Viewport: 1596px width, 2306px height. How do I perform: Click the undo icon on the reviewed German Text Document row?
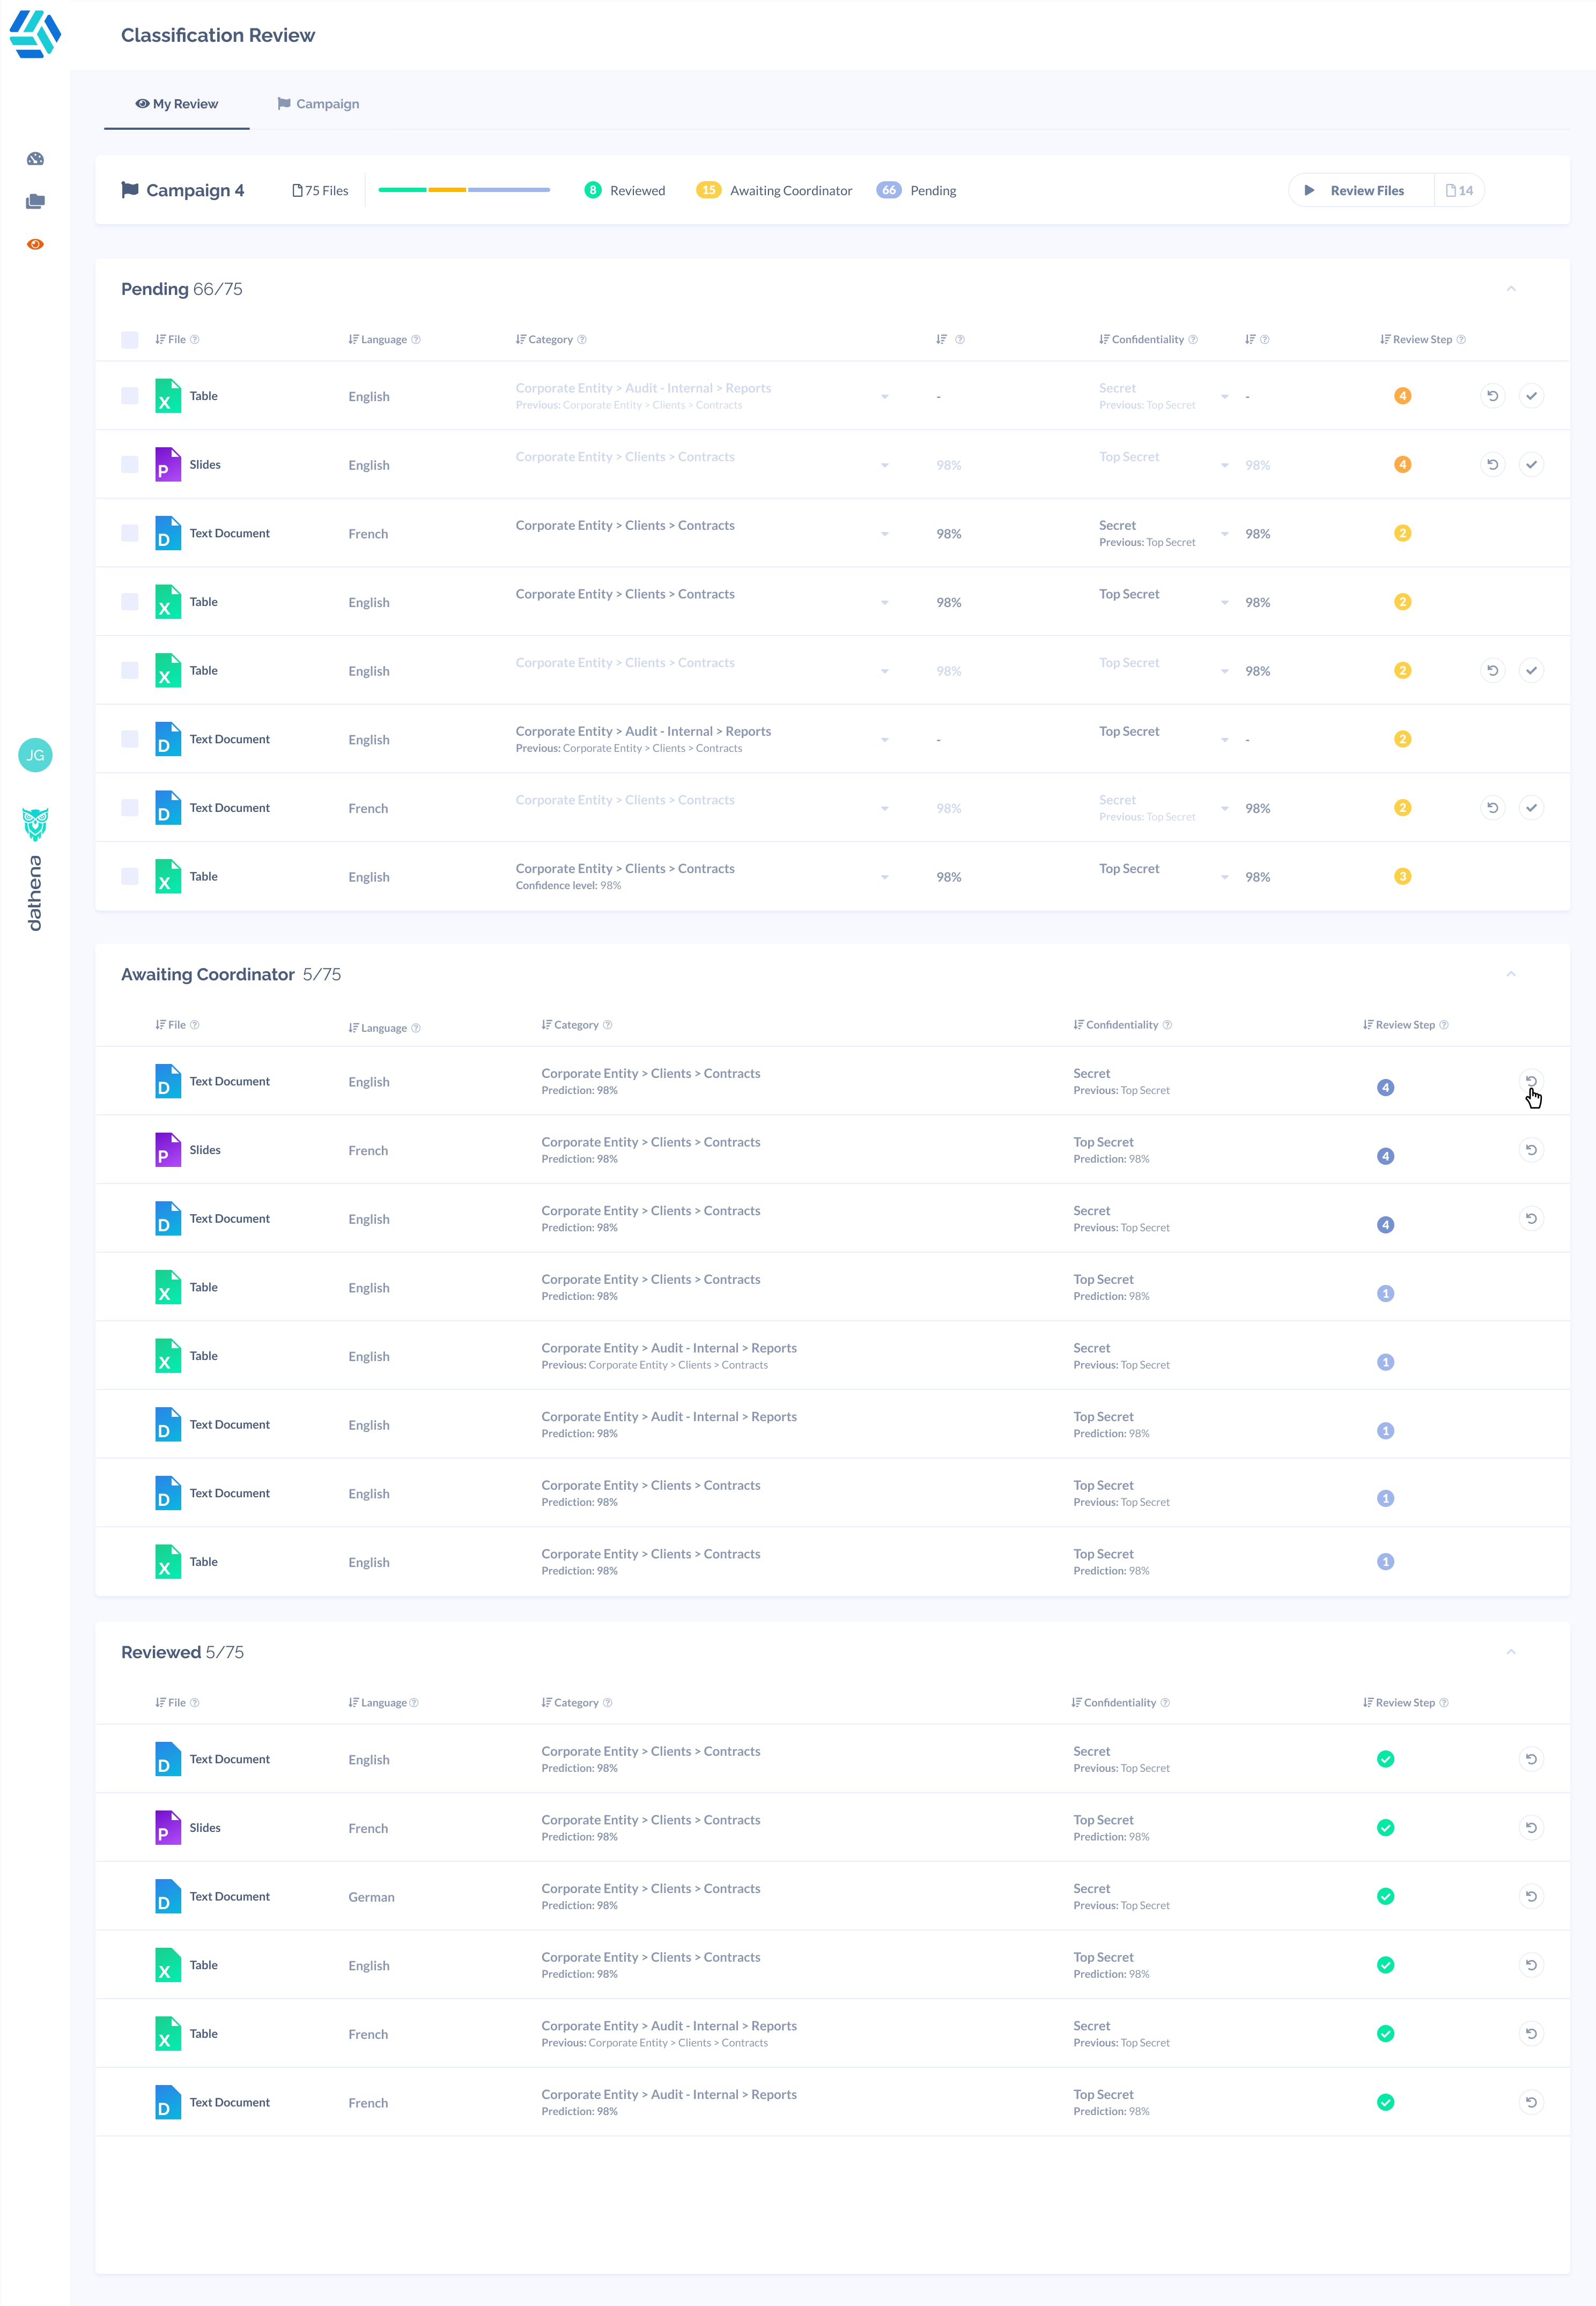[1530, 1896]
